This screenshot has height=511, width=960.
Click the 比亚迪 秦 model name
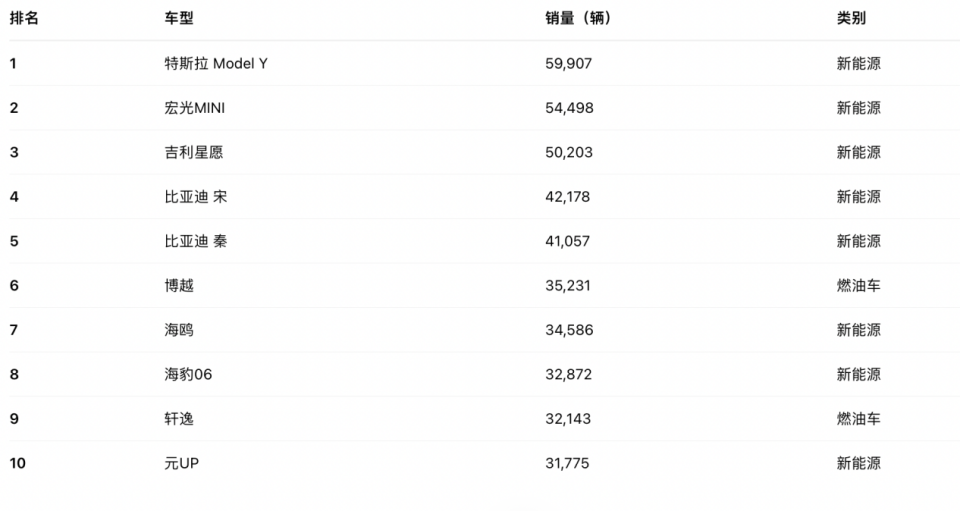tap(196, 241)
